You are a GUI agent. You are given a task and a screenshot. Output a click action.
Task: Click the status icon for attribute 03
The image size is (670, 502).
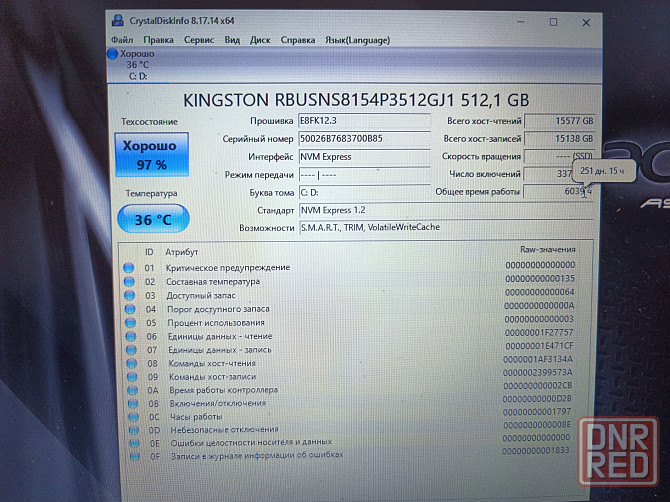(x=129, y=295)
